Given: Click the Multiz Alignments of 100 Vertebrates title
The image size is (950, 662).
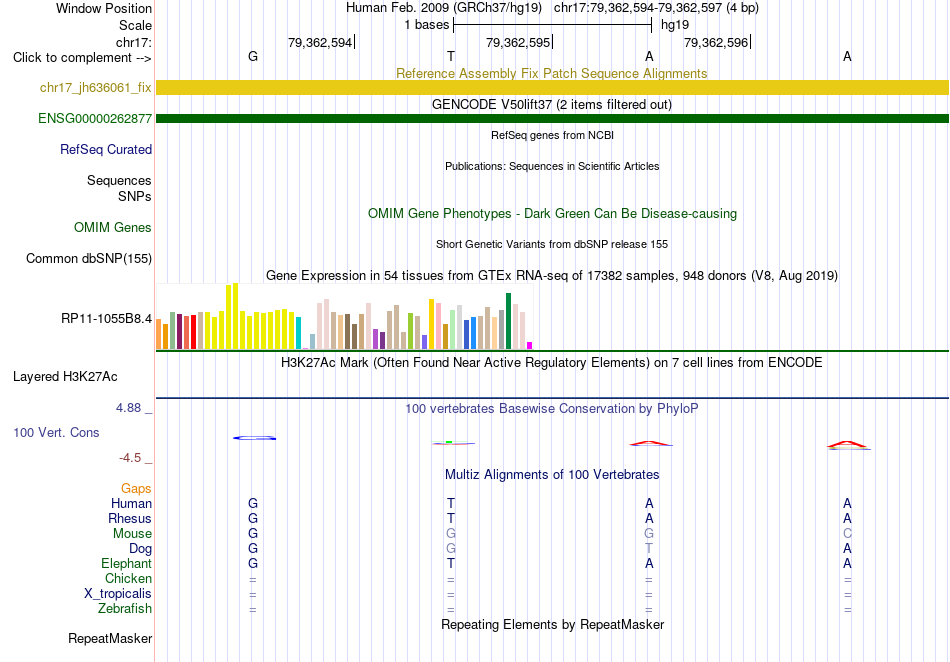Looking at the screenshot, I should pyautogui.click(x=552, y=474).
